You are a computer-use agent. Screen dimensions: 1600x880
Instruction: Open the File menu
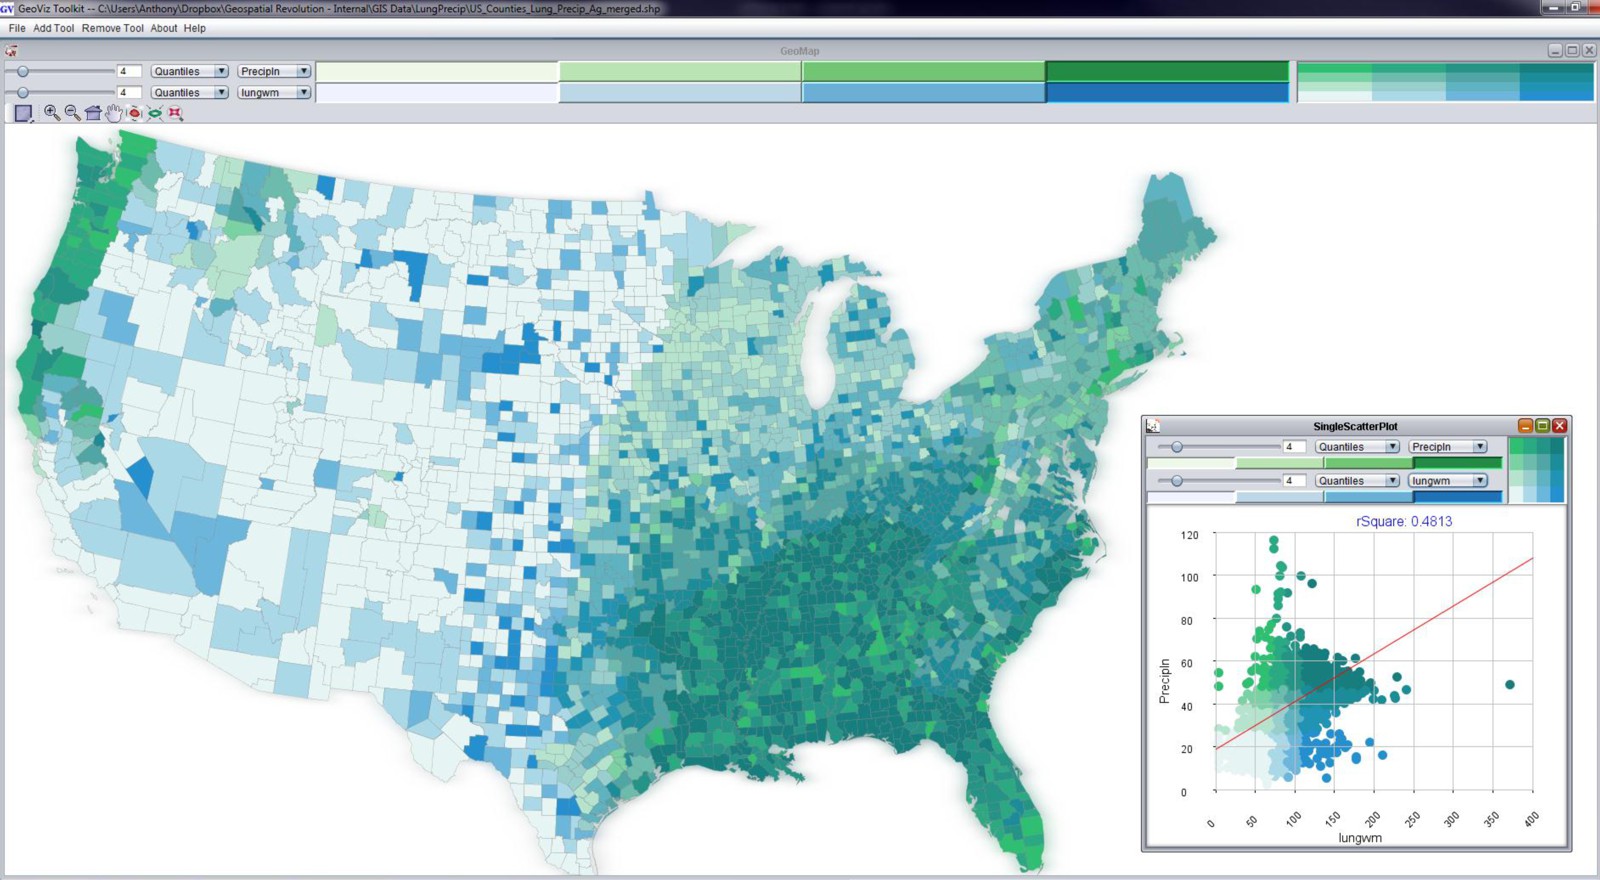[17, 28]
